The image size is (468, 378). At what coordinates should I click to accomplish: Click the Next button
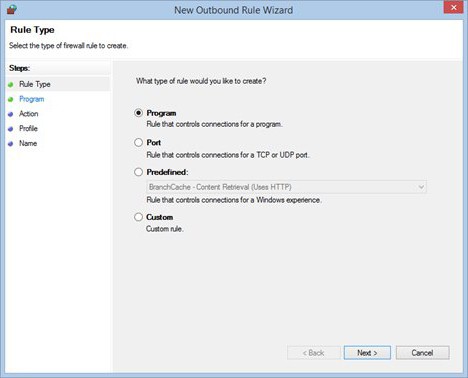tap(367, 353)
